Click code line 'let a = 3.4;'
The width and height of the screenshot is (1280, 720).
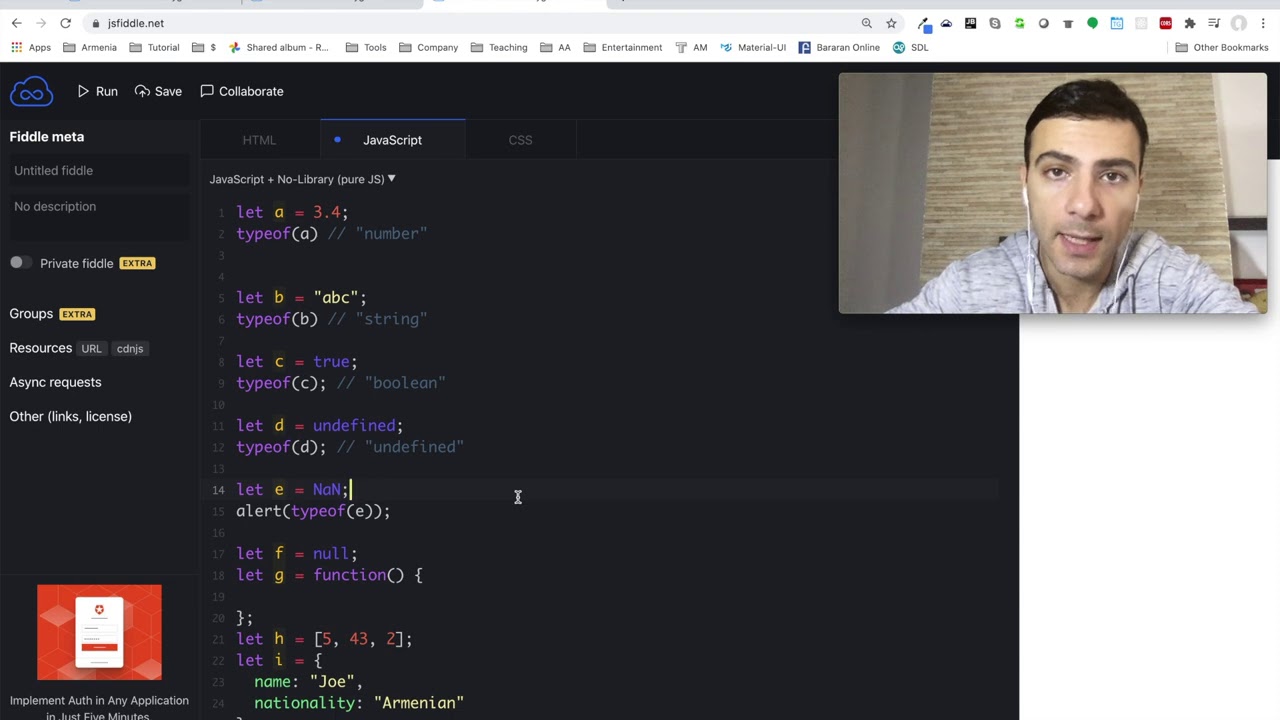click(x=292, y=212)
